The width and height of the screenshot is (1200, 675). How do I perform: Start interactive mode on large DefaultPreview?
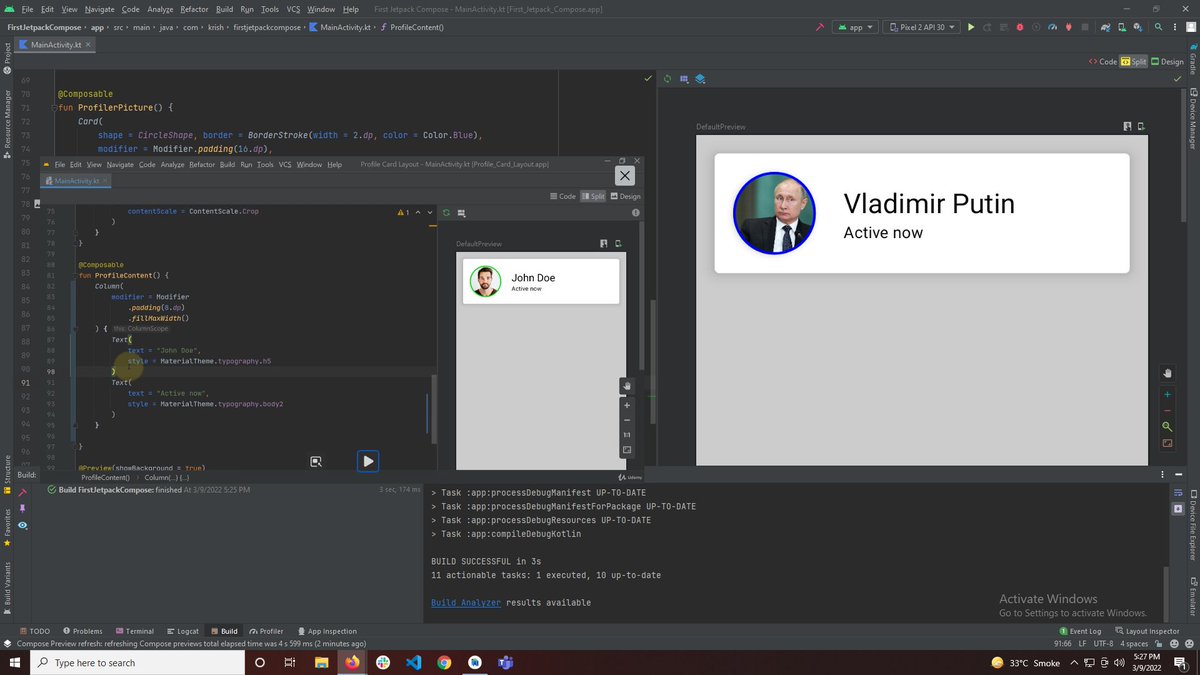(1127, 126)
